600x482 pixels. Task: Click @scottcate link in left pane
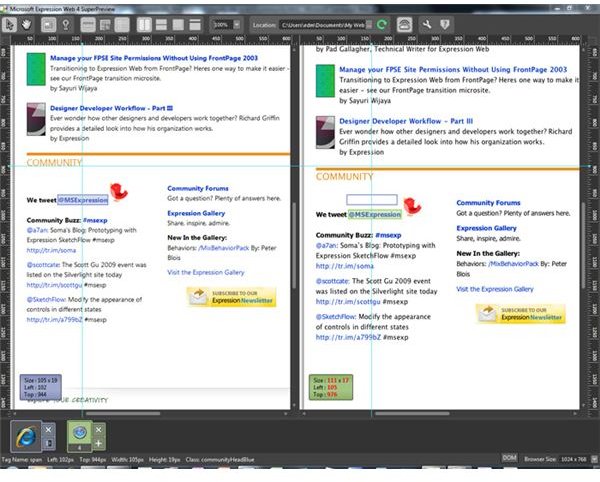(x=43, y=265)
